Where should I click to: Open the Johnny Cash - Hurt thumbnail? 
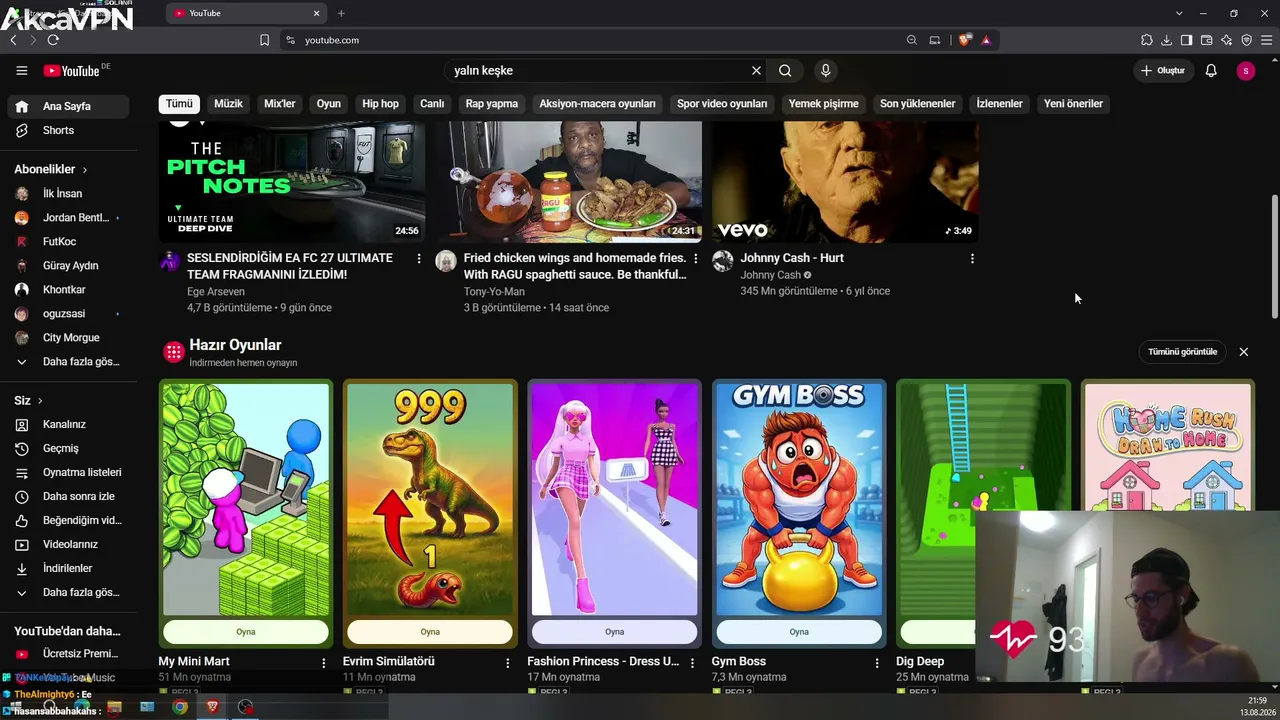pyautogui.click(x=845, y=182)
